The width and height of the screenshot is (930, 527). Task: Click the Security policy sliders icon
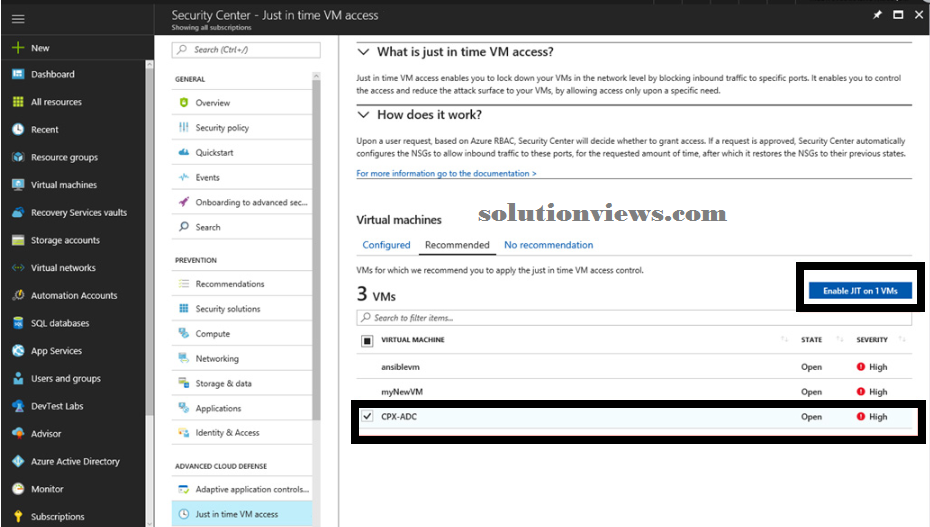click(x=184, y=127)
